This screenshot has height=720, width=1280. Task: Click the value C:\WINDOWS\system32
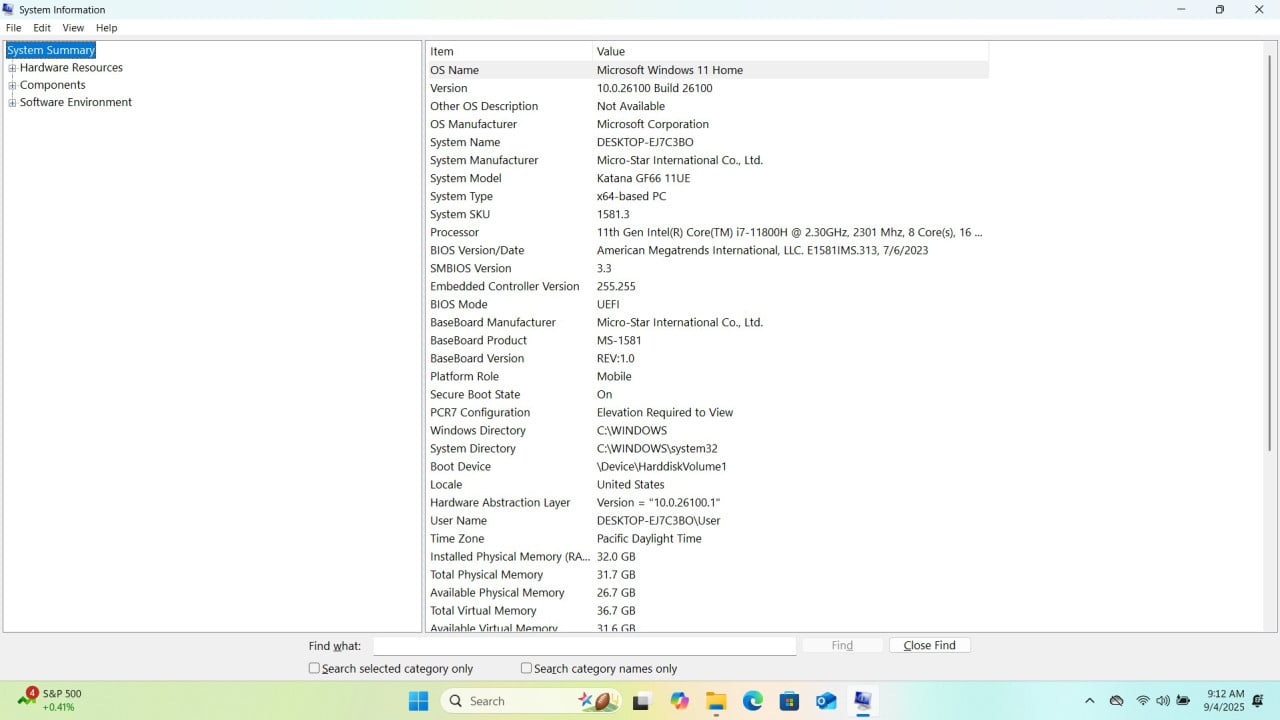(x=657, y=448)
